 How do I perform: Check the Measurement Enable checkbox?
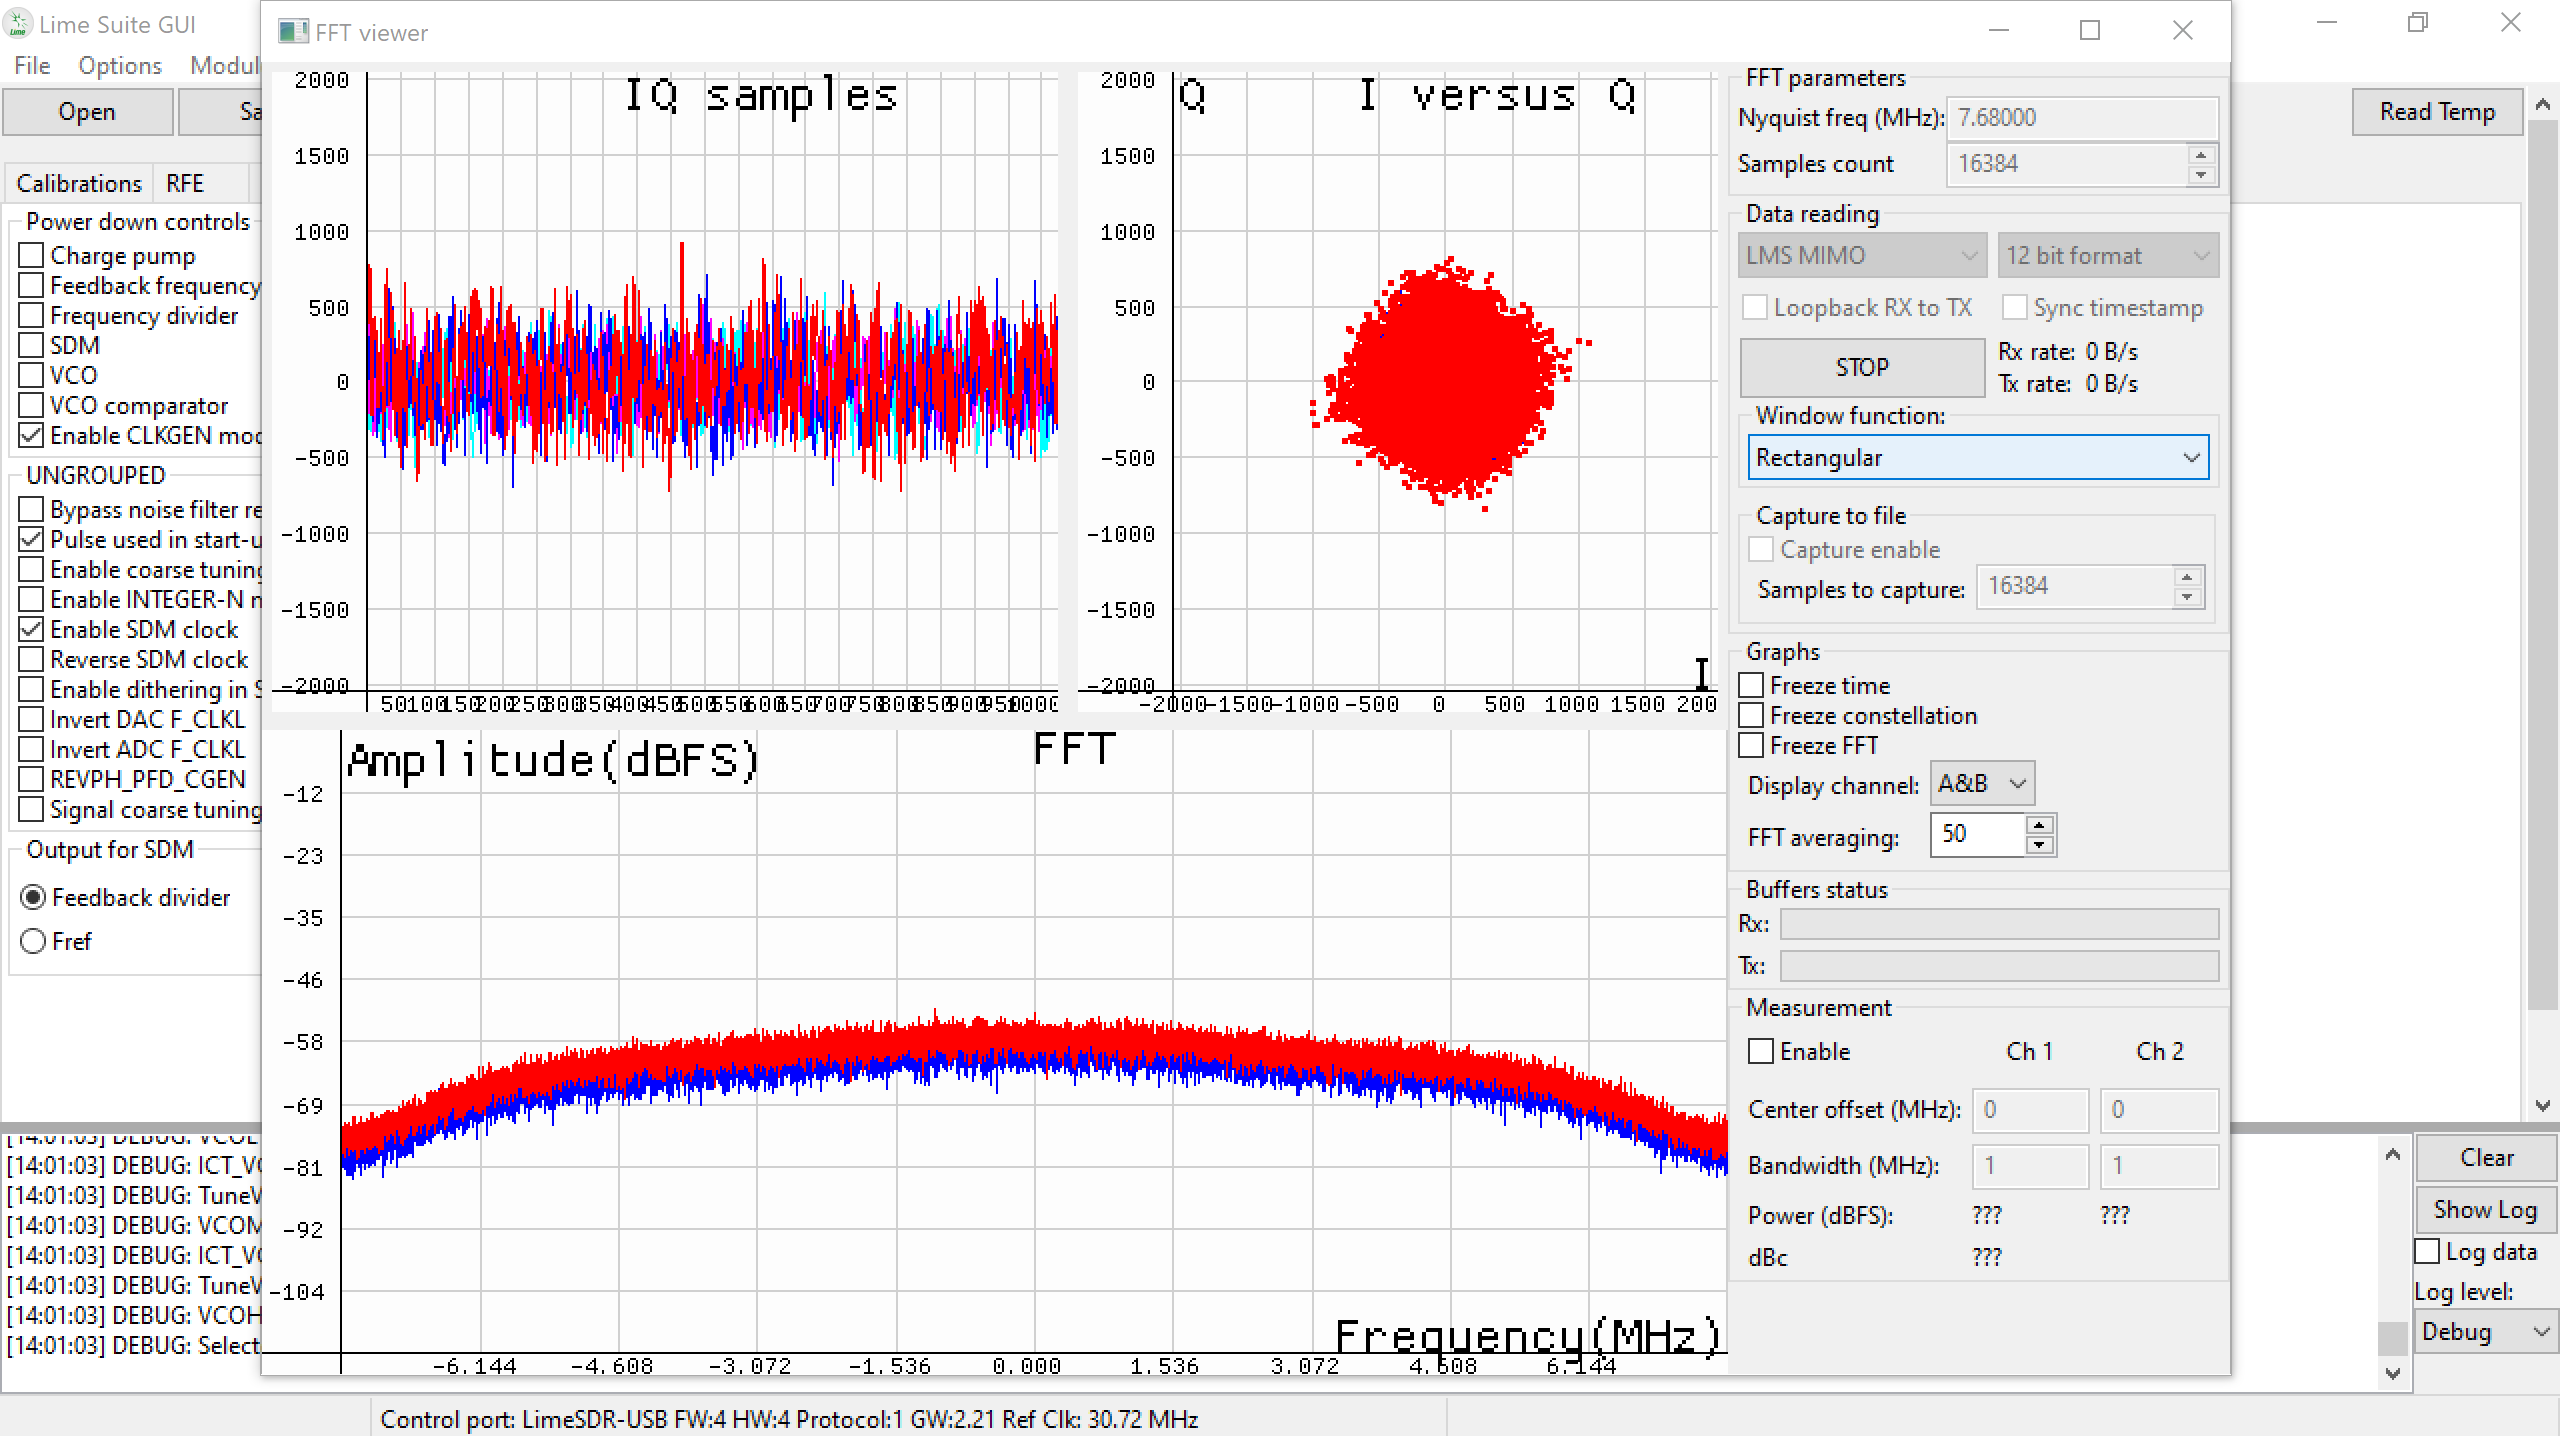1761,1052
